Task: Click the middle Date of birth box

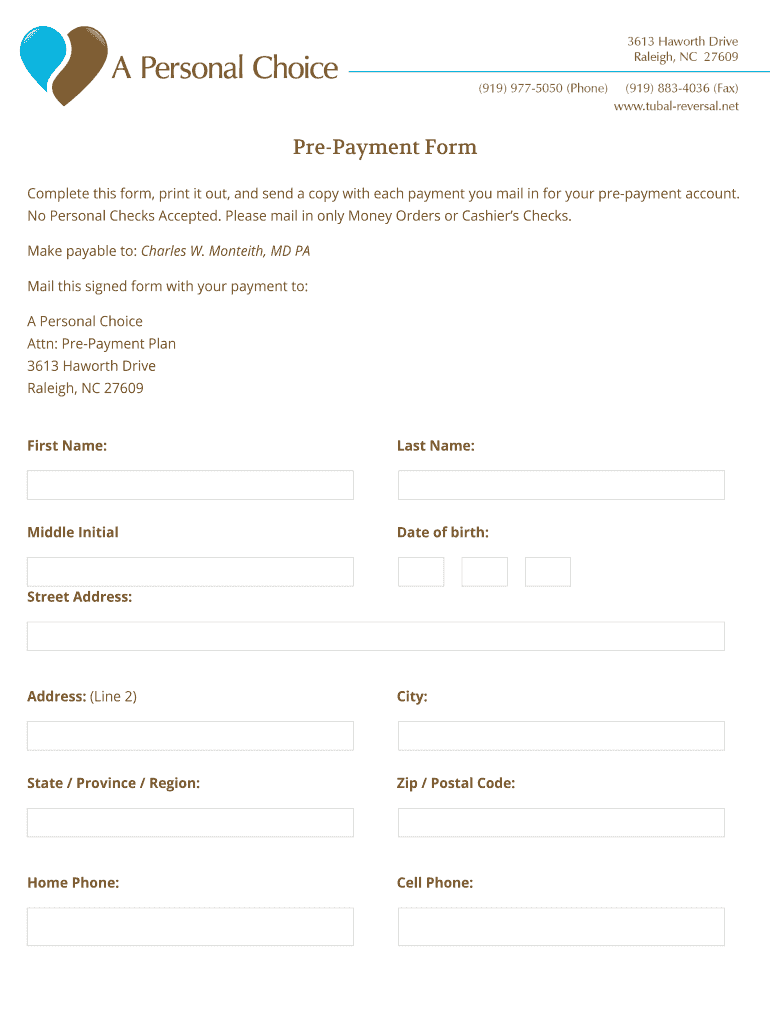Action: pos(484,572)
